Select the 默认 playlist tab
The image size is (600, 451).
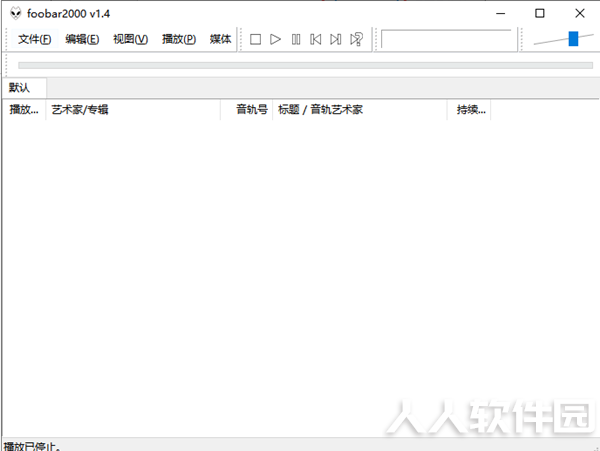[24, 88]
